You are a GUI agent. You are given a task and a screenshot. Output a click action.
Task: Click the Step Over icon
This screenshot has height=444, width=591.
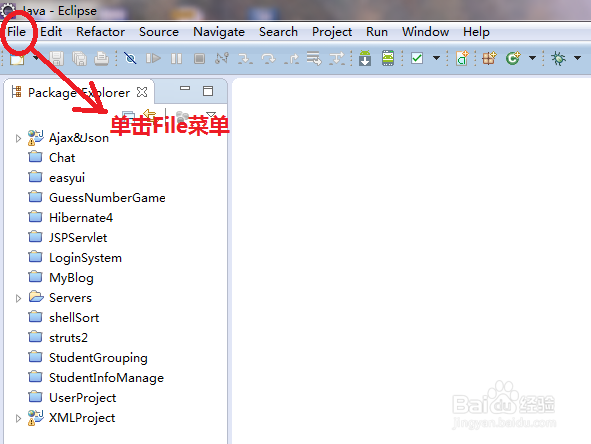click(x=268, y=58)
